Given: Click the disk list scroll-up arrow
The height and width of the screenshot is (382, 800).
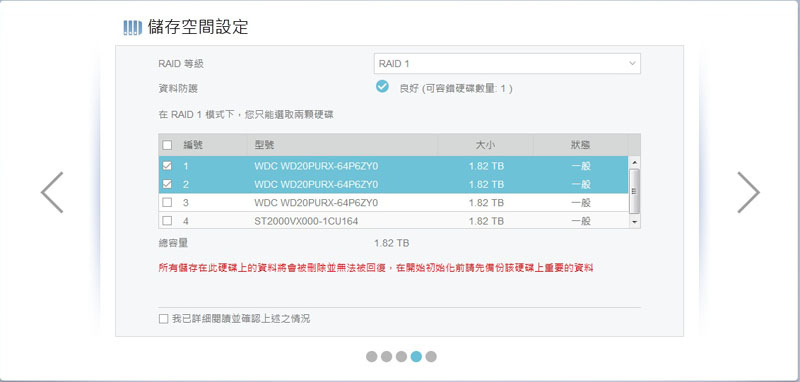Looking at the screenshot, I should pyautogui.click(x=634, y=163).
